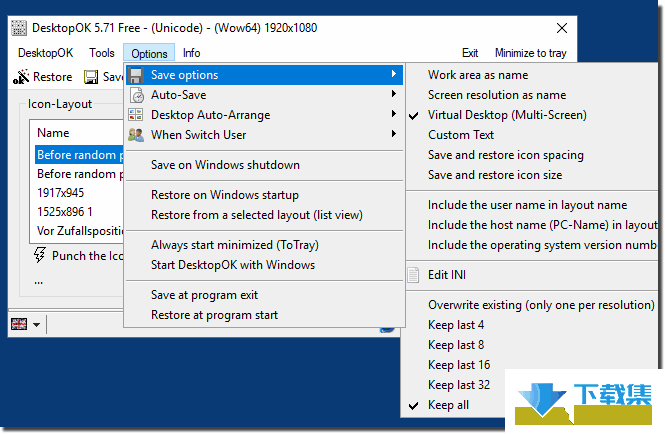Image resolution: width=665 pixels, height=434 pixels.
Task: Choose Save on Windows shutdown
Action: (225, 165)
